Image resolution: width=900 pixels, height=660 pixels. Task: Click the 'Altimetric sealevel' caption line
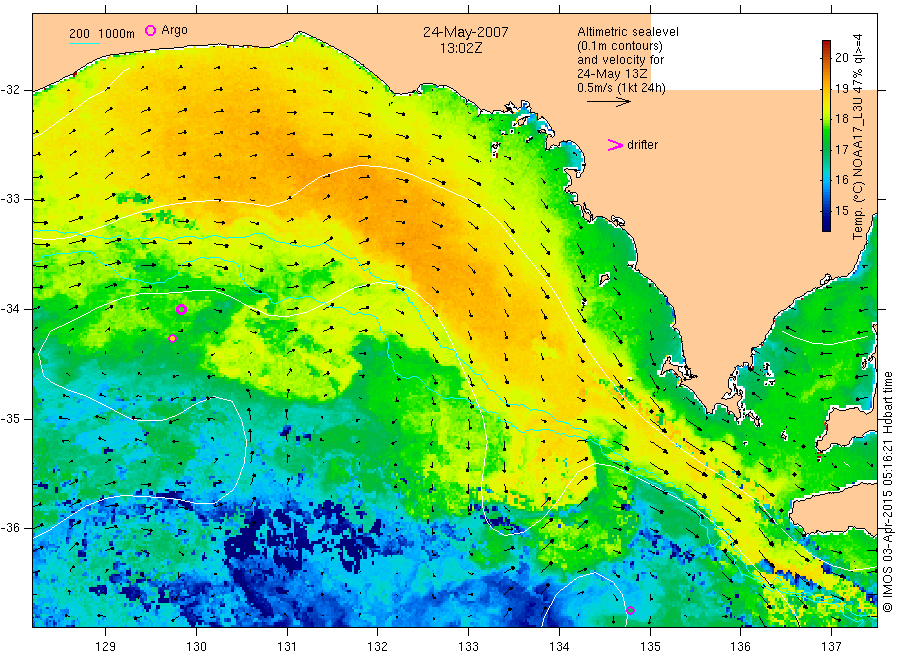pyautogui.click(x=628, y=32)
